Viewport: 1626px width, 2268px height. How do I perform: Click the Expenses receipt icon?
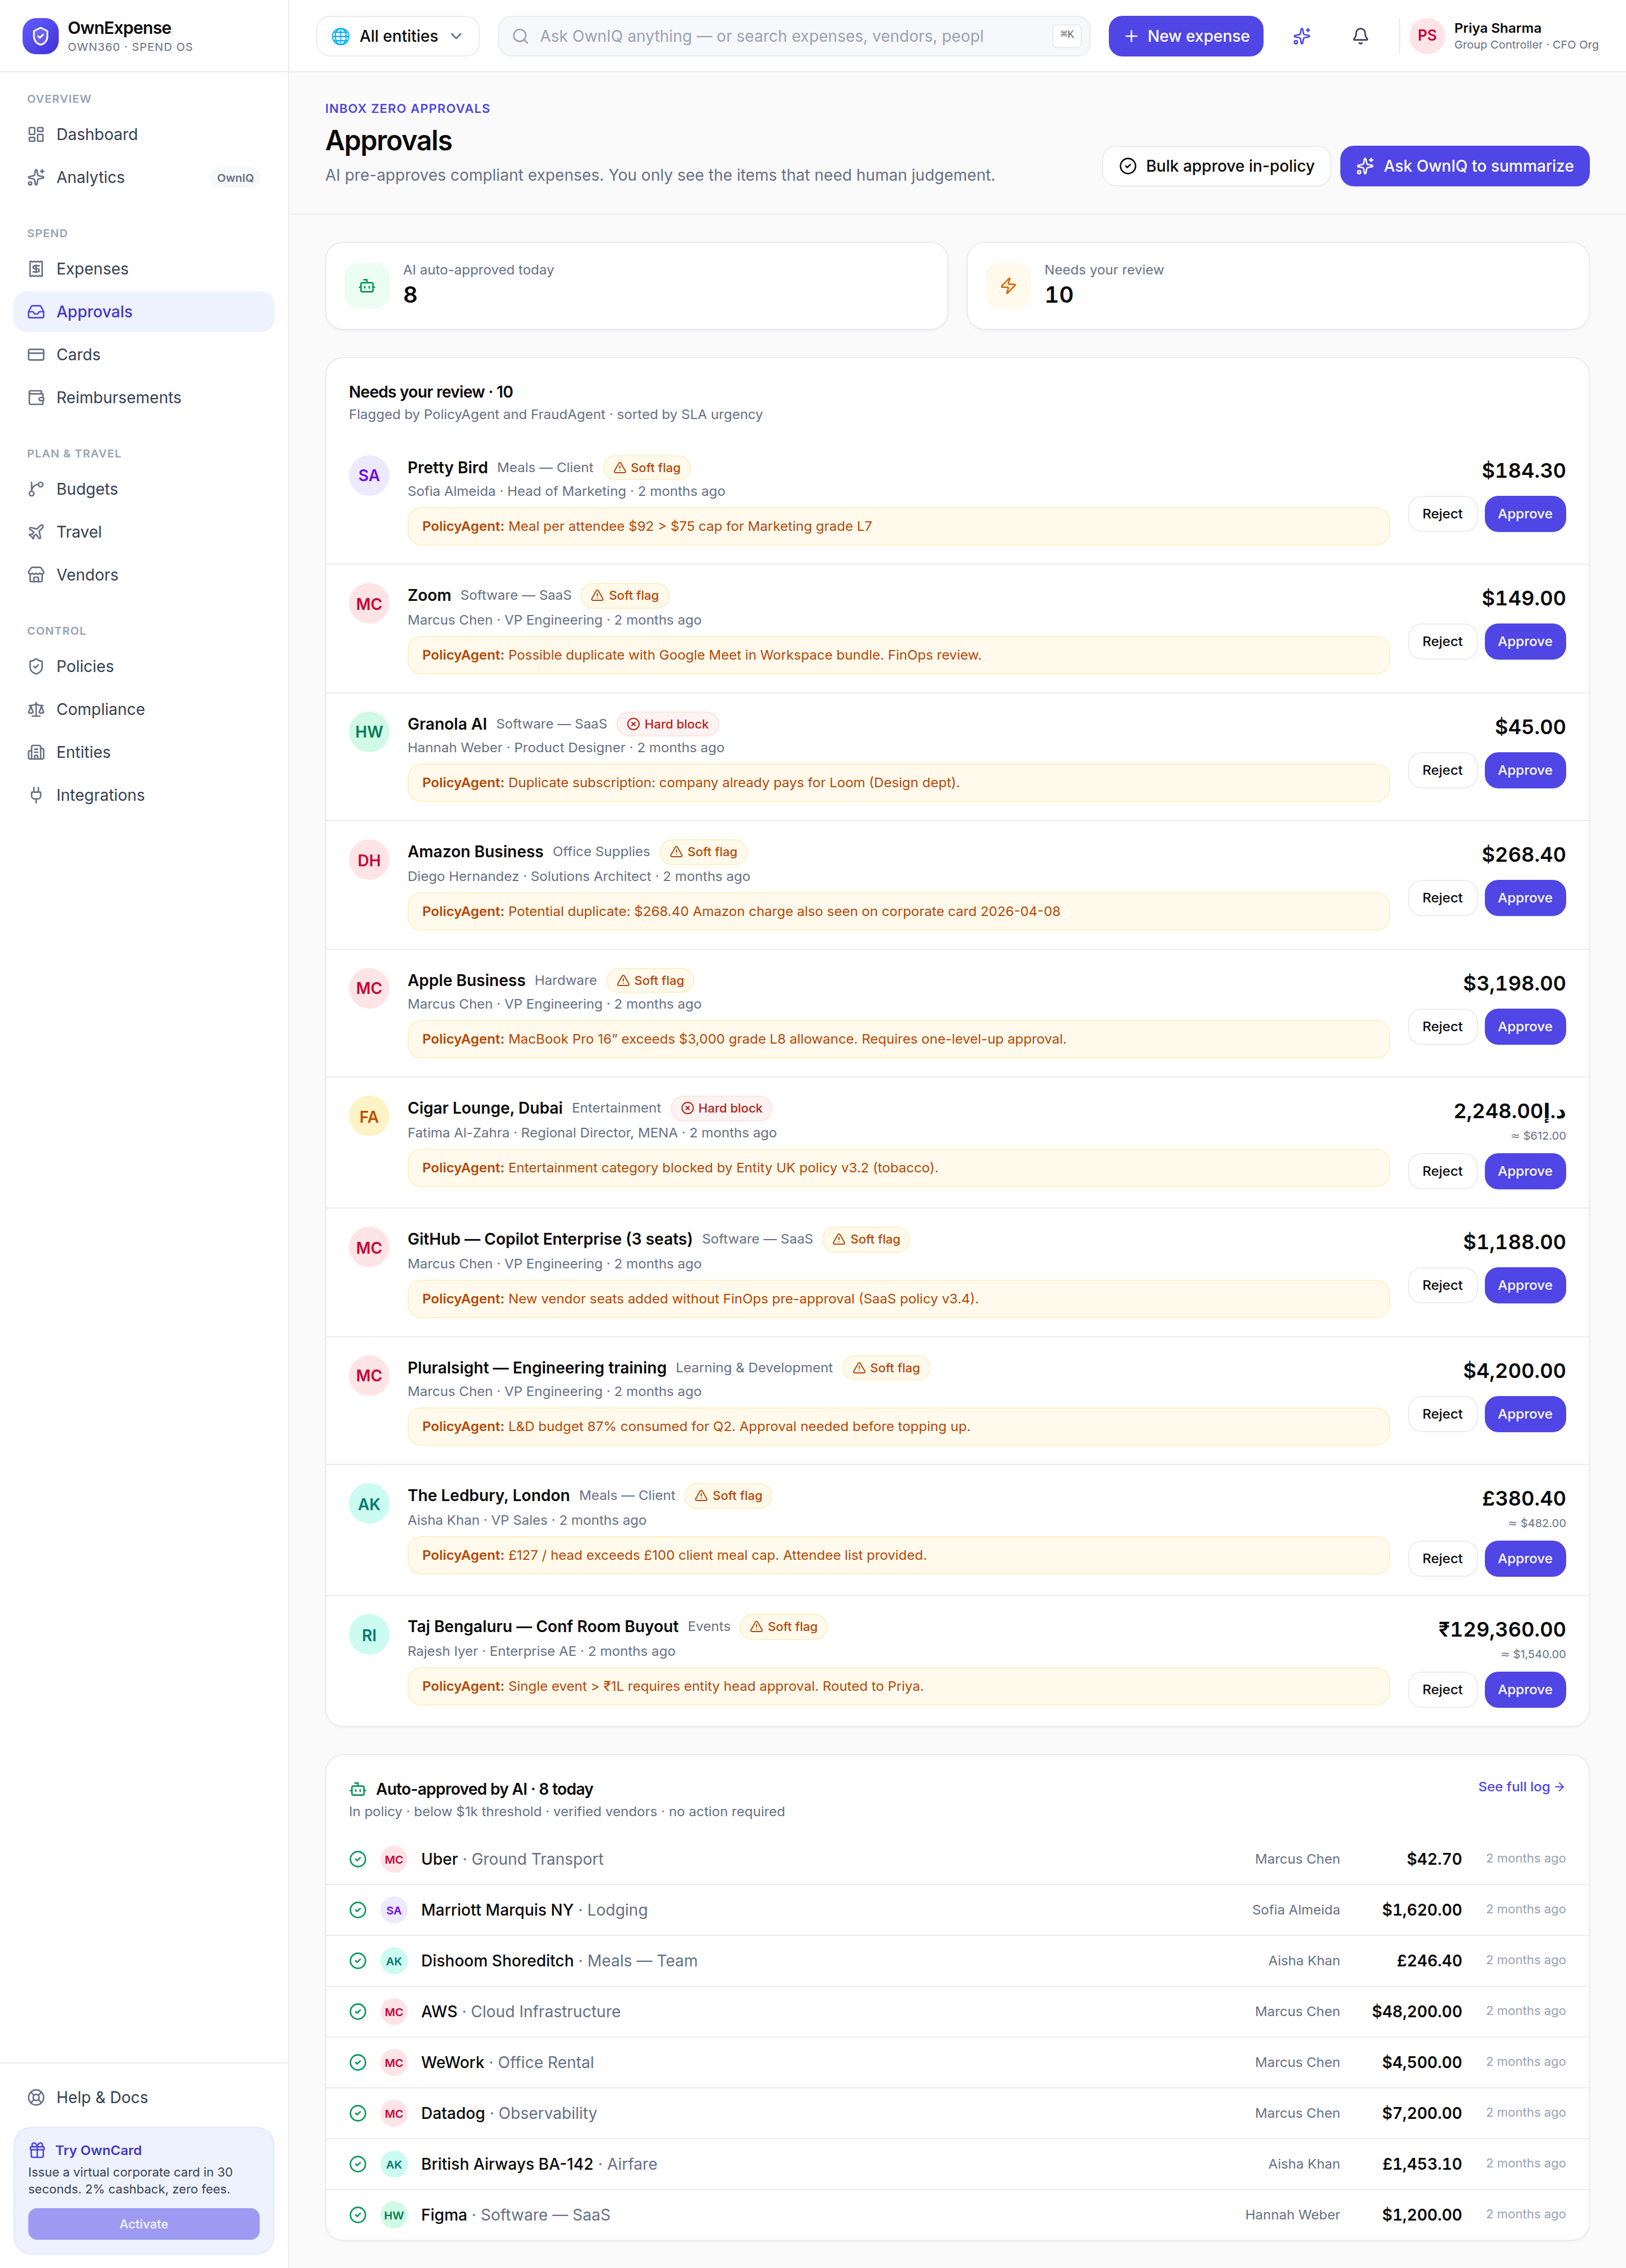36,269
